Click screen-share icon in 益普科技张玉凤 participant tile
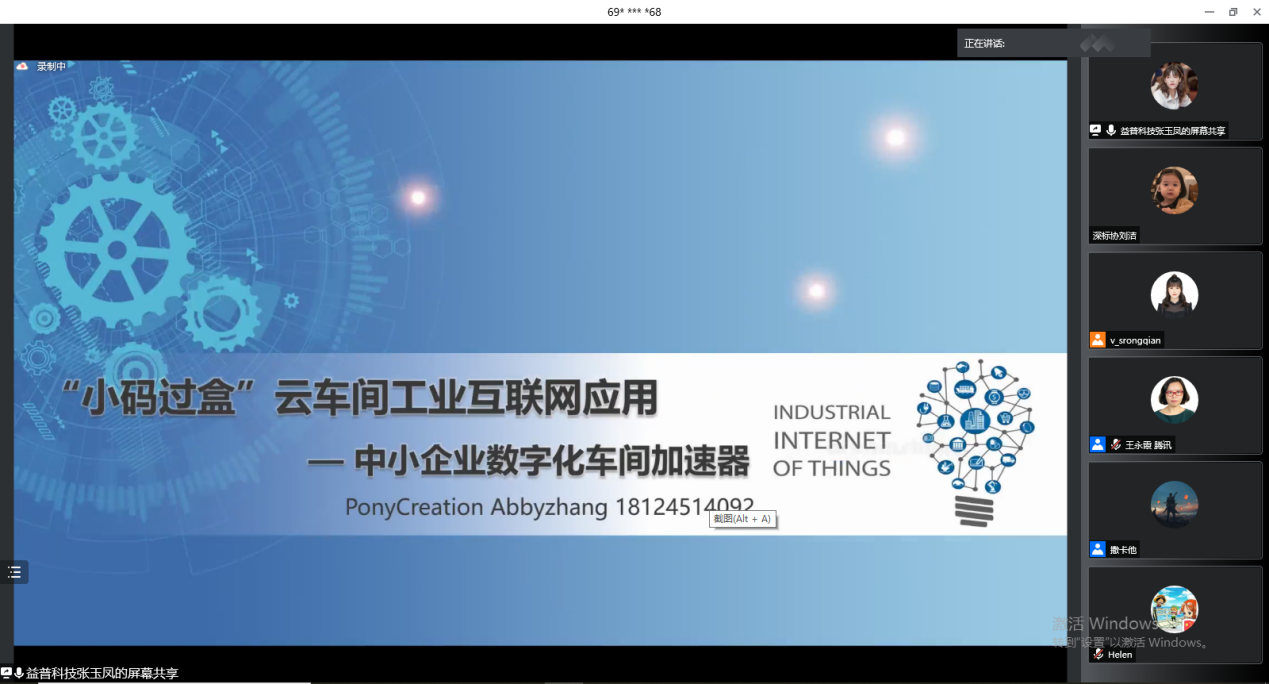This screenshot has width=1269, height=684. coord(1096,131)
